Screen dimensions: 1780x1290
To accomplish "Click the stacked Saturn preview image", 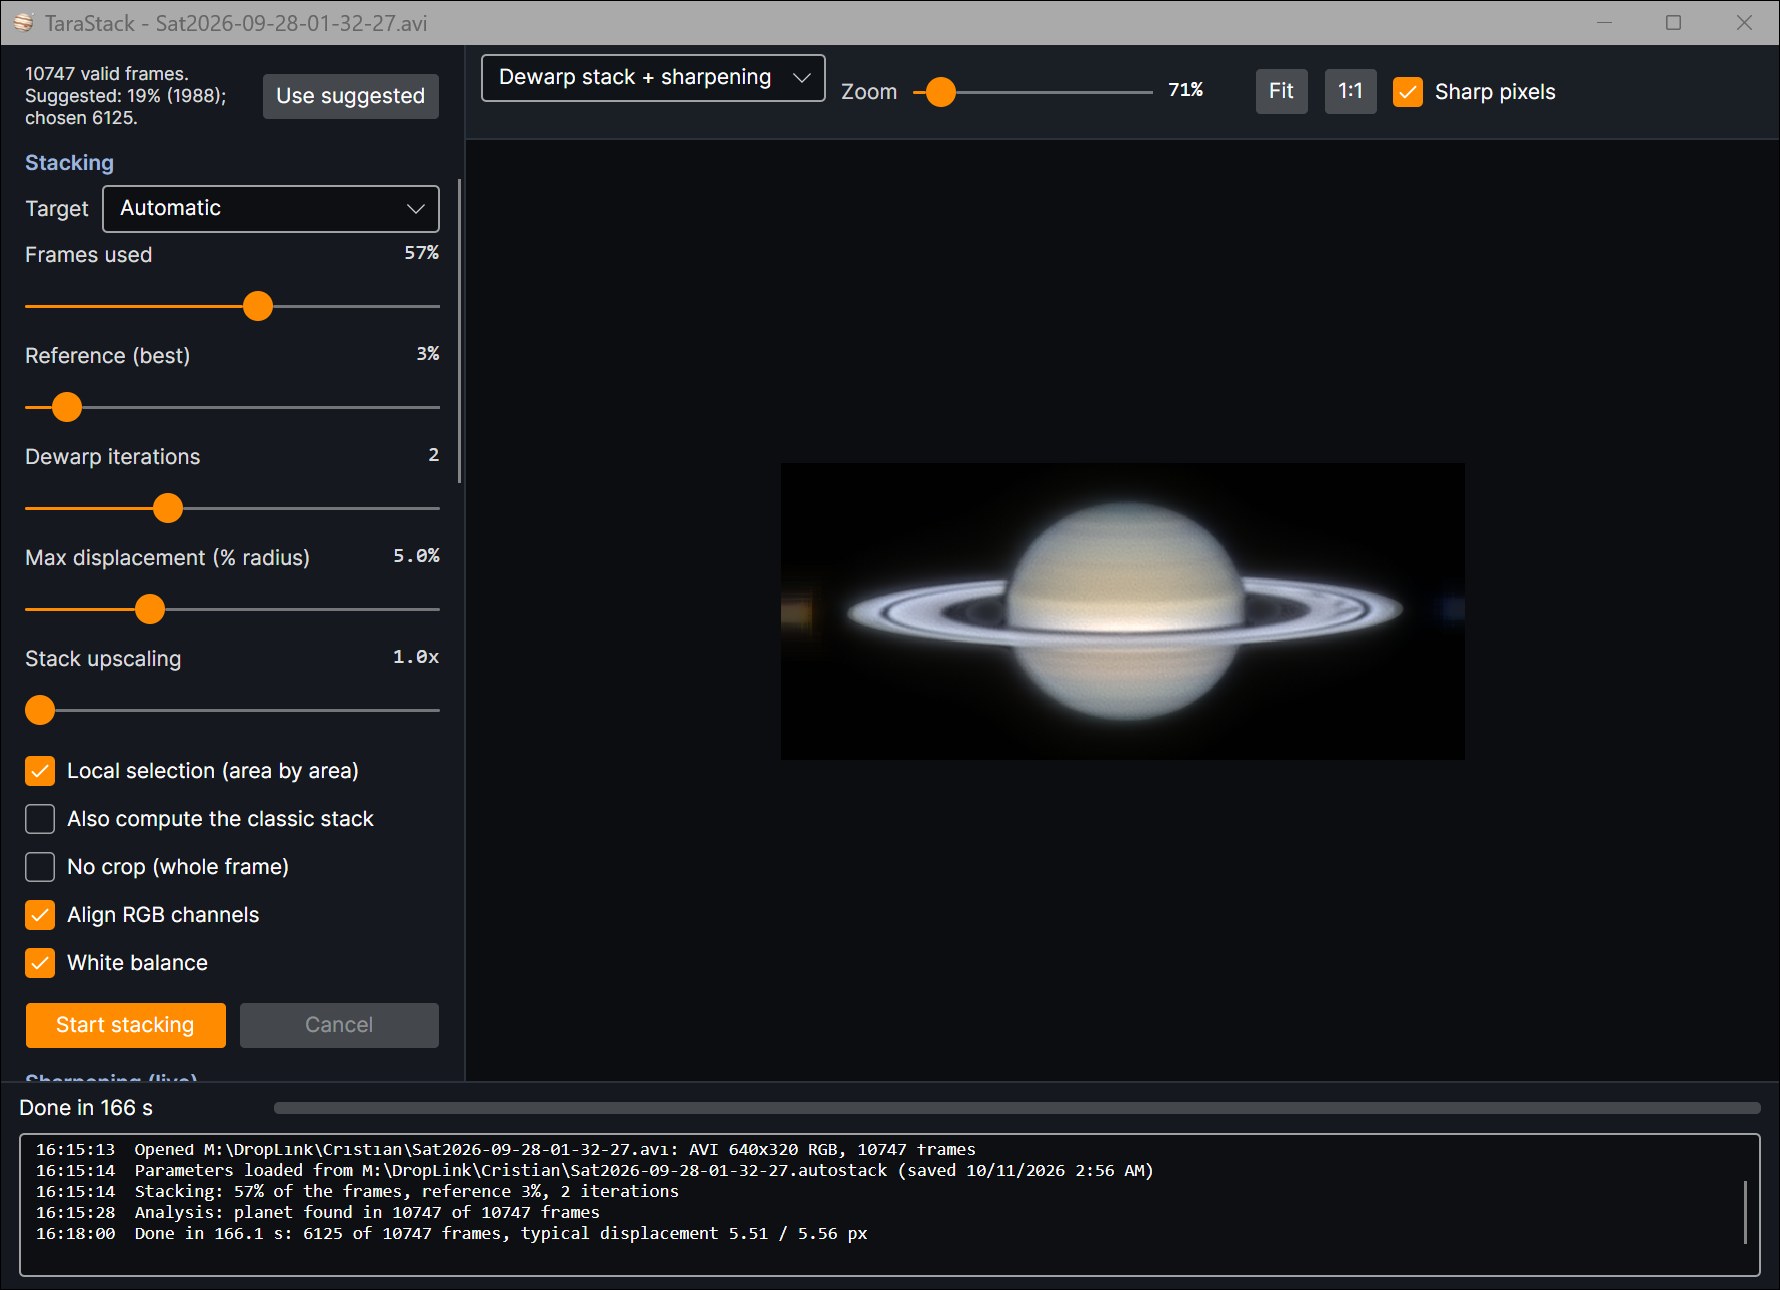I will (x=1123, y=611).
